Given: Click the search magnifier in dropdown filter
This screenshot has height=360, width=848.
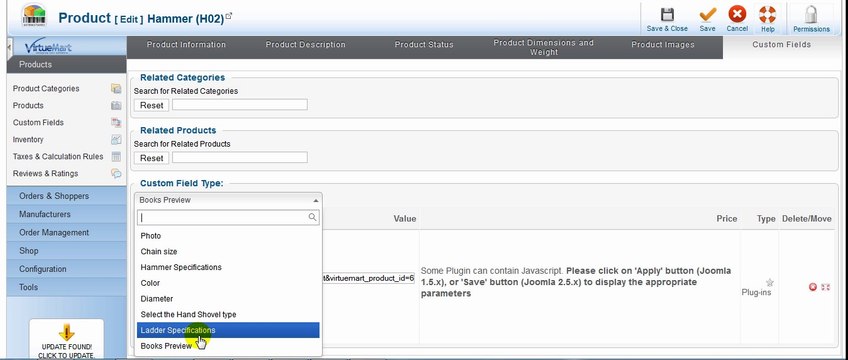Looking at the screenshot, I should [x=312, y=217].
